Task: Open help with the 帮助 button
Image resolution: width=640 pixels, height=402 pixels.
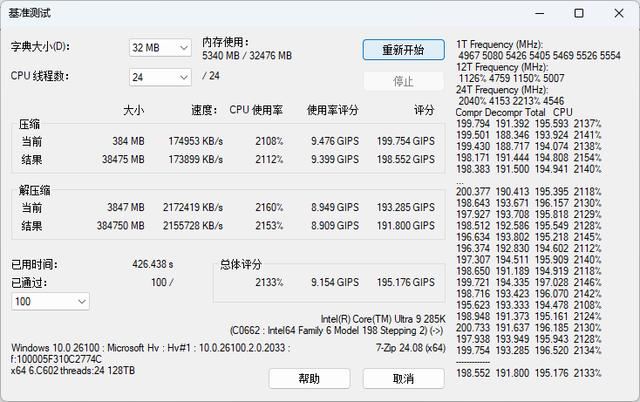Action: (309, 379)
